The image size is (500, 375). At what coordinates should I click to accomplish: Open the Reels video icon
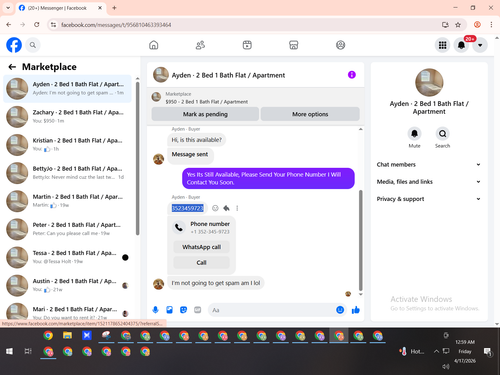(247, 45)
